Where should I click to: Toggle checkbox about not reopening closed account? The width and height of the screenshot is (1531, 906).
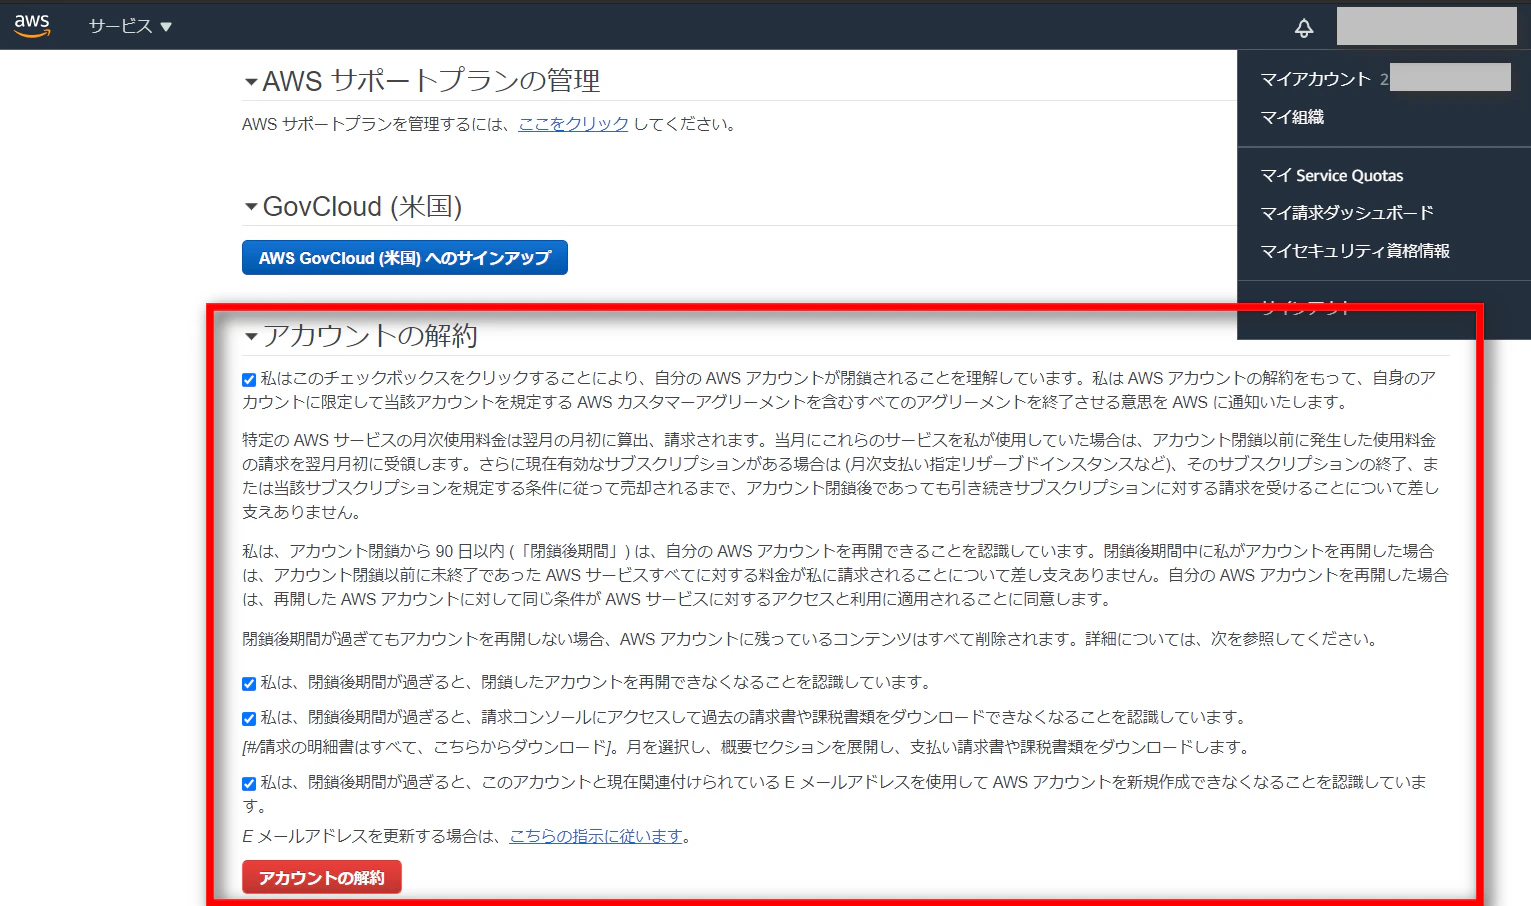tap(249, 684)
